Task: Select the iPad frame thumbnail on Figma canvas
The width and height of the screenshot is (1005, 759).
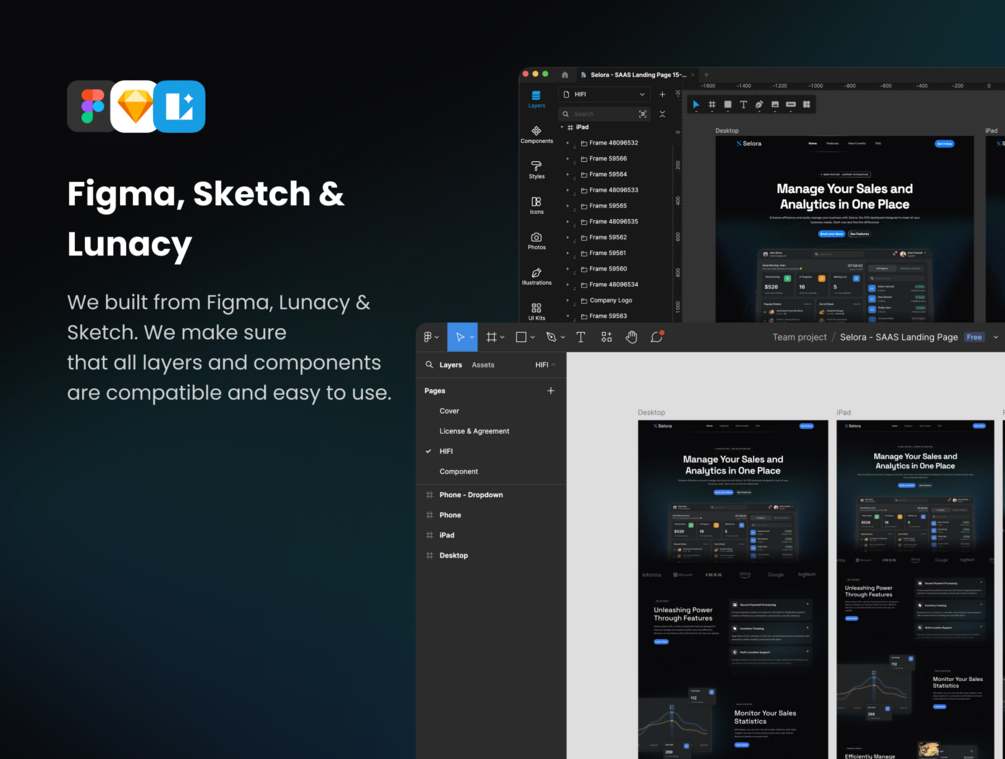Action: 915,590
